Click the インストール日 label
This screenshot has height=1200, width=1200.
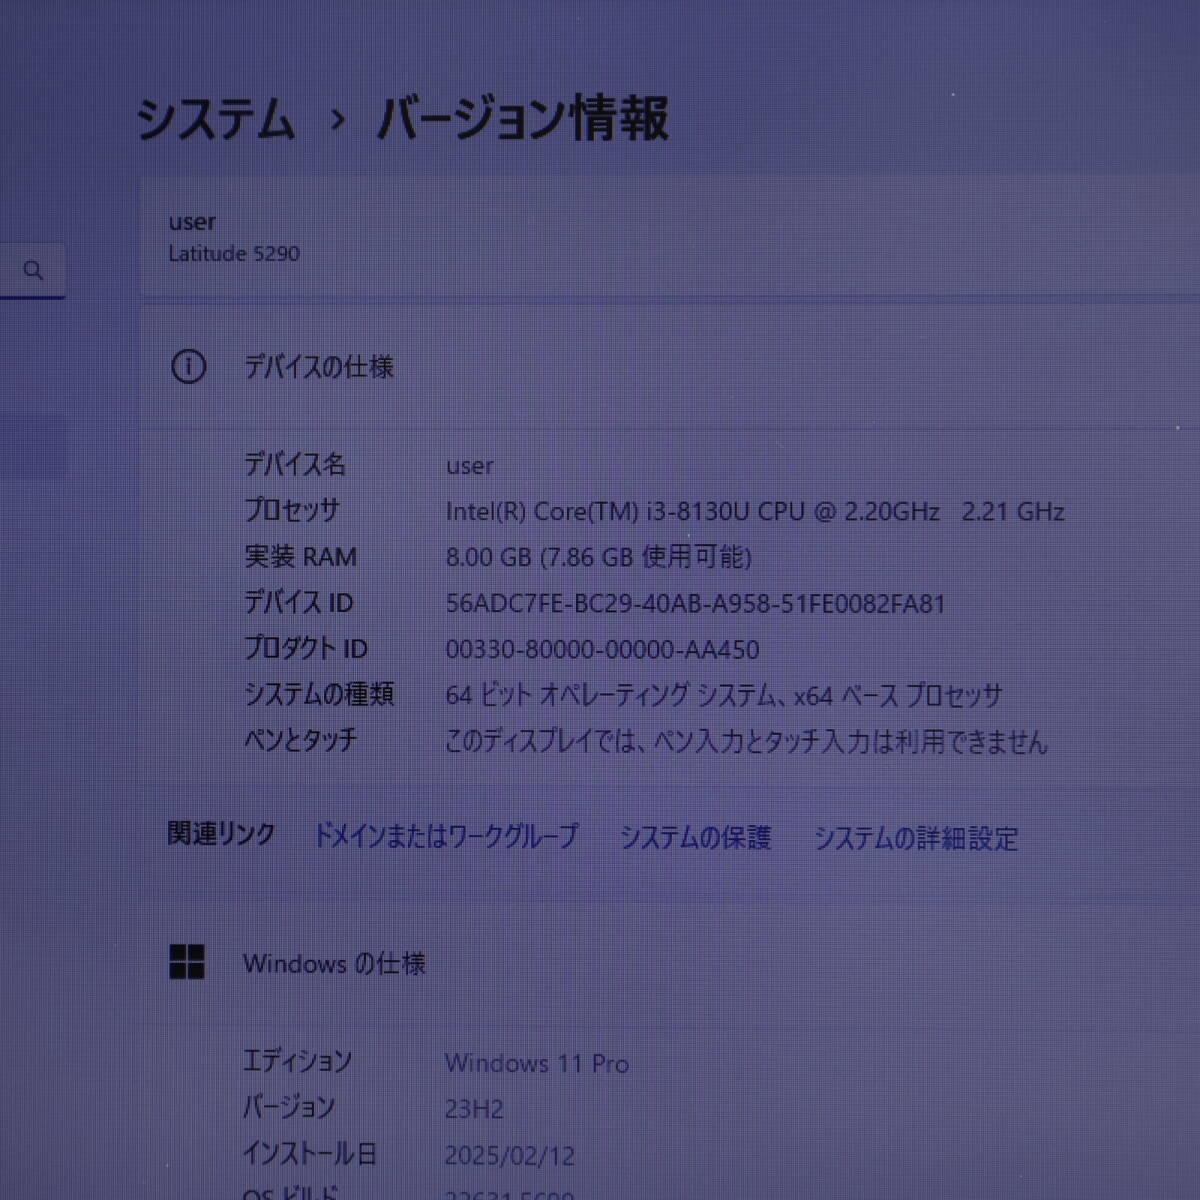[310, 1153]
